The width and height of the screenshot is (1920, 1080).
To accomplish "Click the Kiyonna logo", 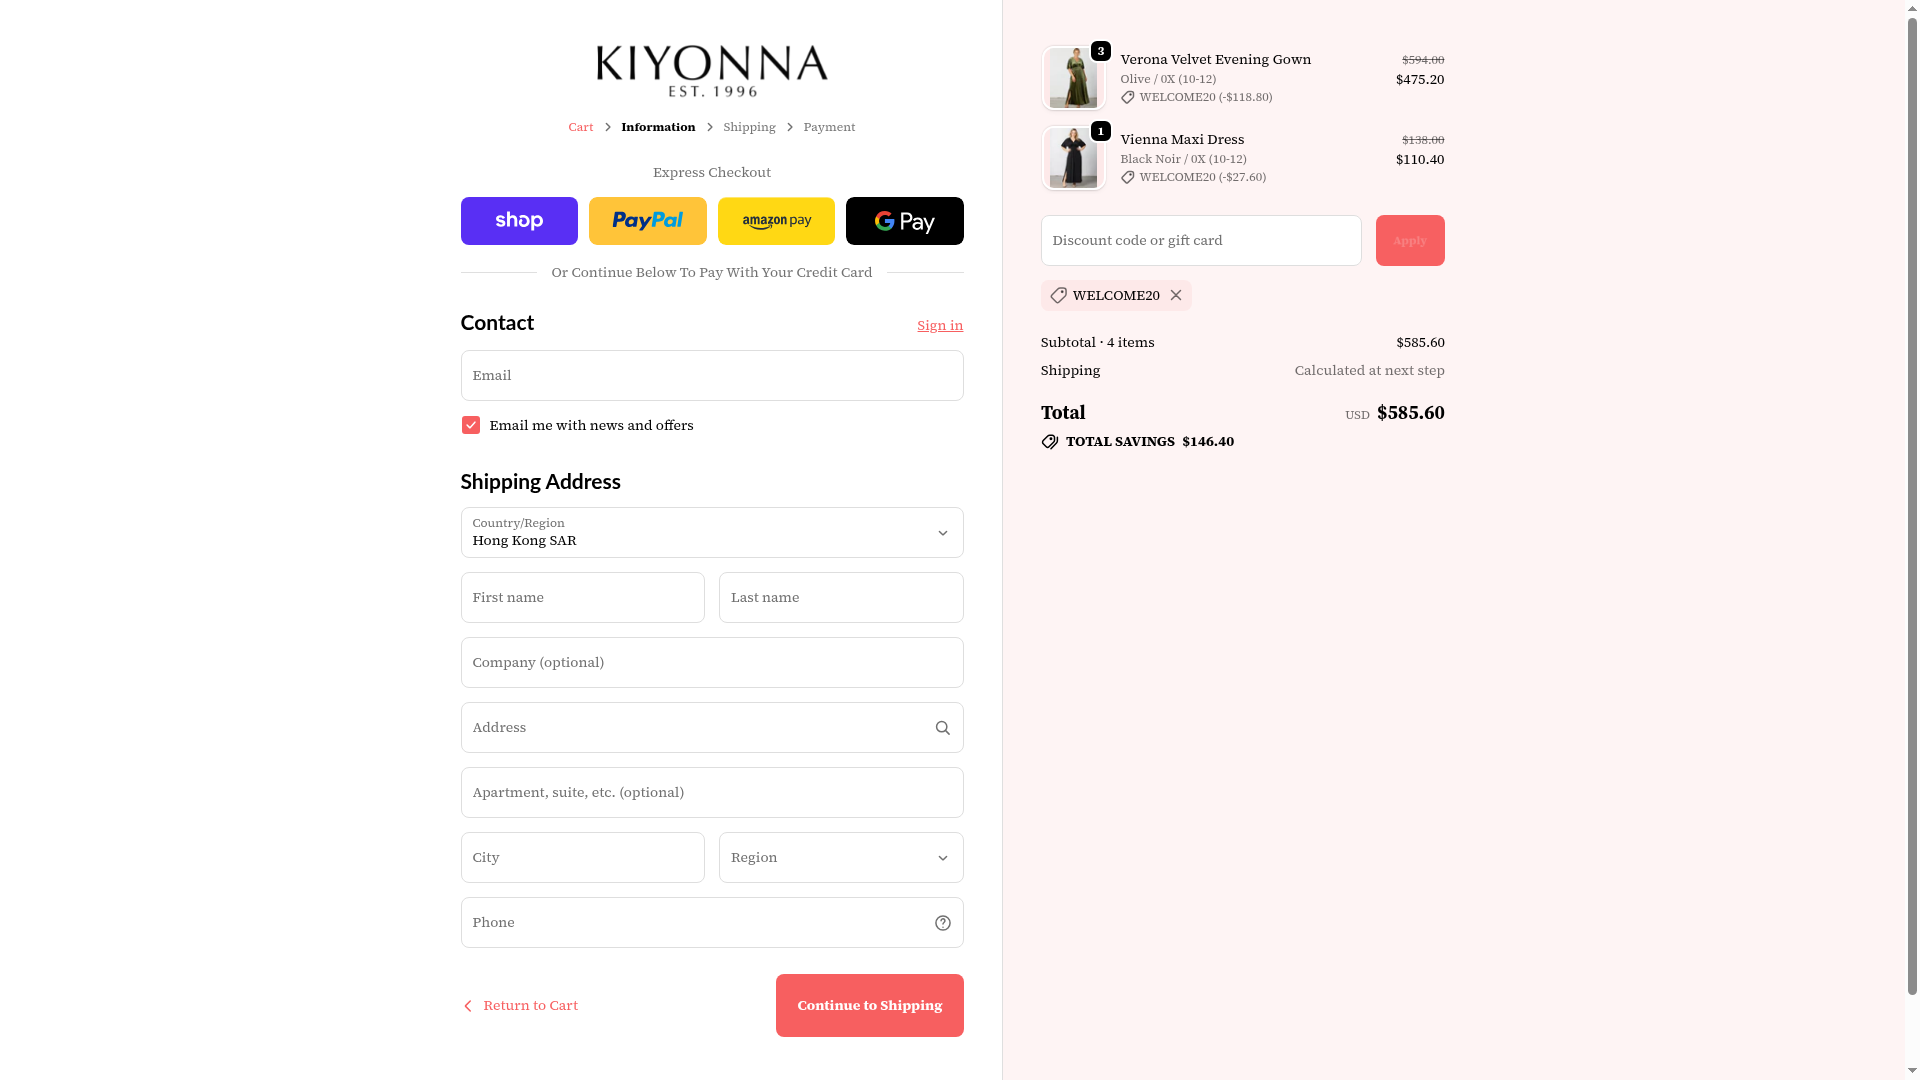I will point(712,71).
